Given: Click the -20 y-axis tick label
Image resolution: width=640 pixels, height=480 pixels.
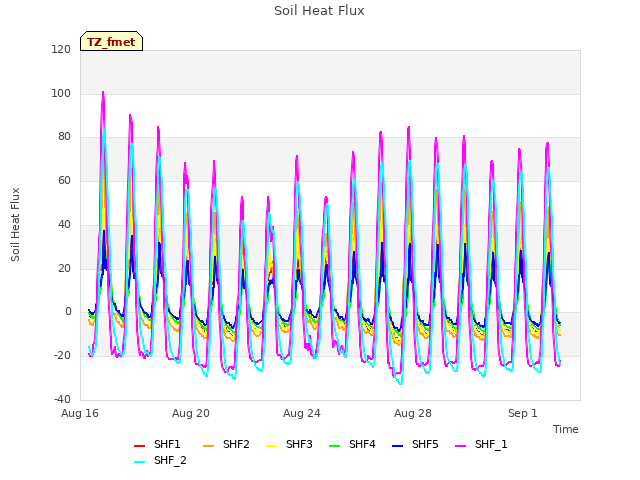Looking at the screenshot, I should click(62, 356).
